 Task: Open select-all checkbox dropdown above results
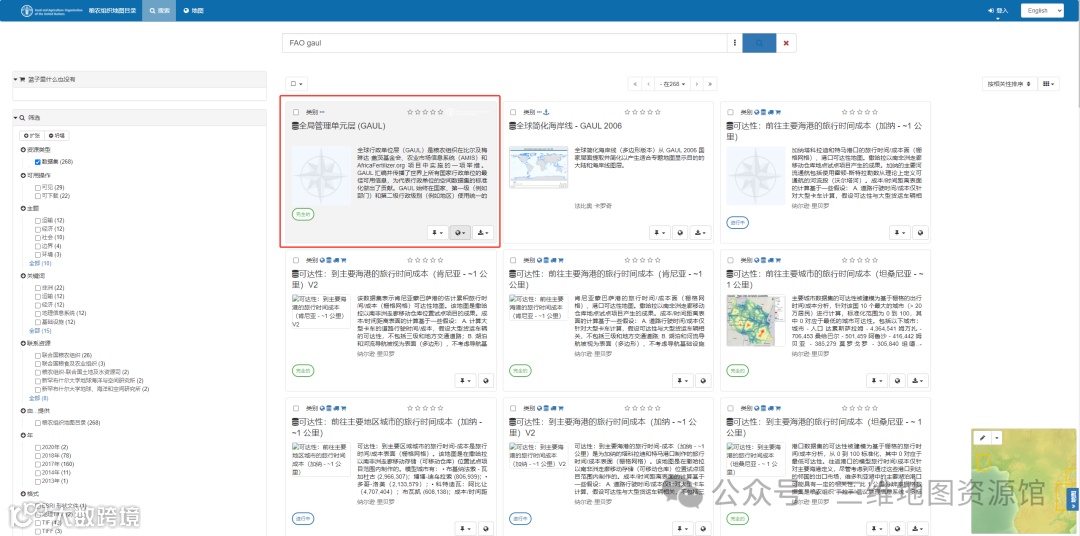(x=298, y=83)
